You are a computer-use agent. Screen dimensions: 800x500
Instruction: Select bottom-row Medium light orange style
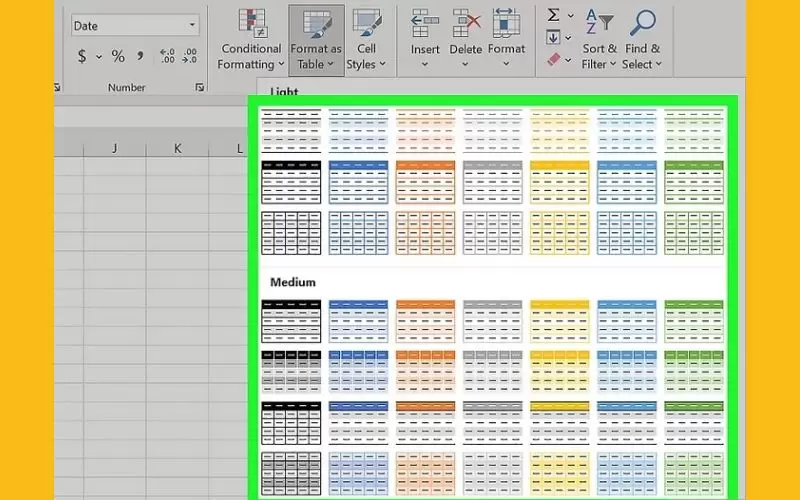(x=425, y=473)
